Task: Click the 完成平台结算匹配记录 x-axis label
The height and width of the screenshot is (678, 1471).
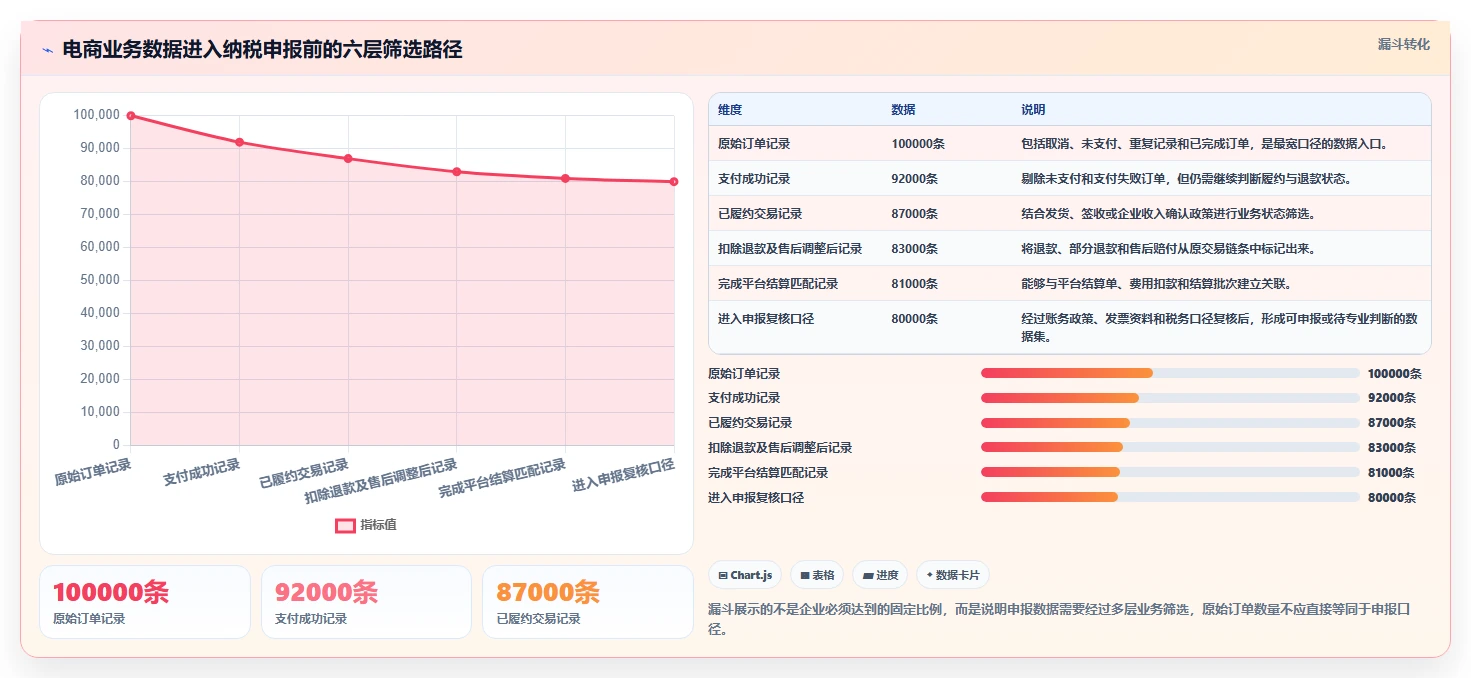Action: [502, 478]
